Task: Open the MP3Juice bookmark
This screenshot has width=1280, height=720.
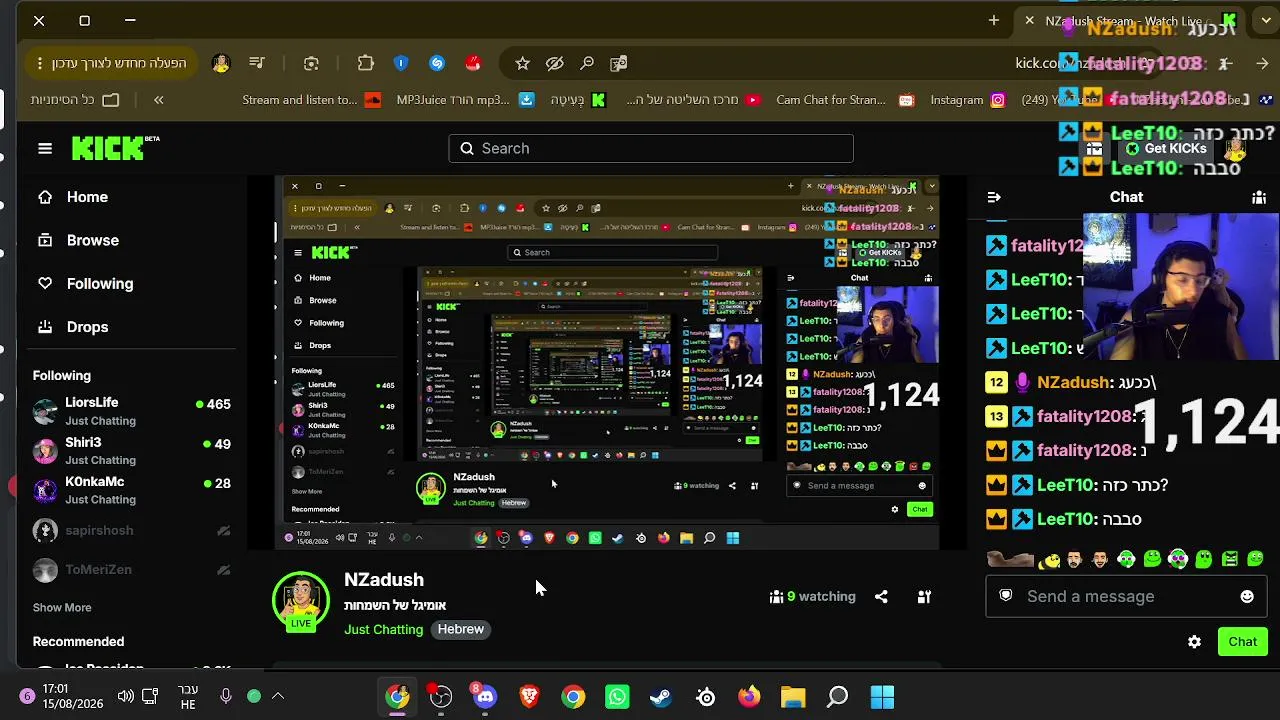Action: 465,100
